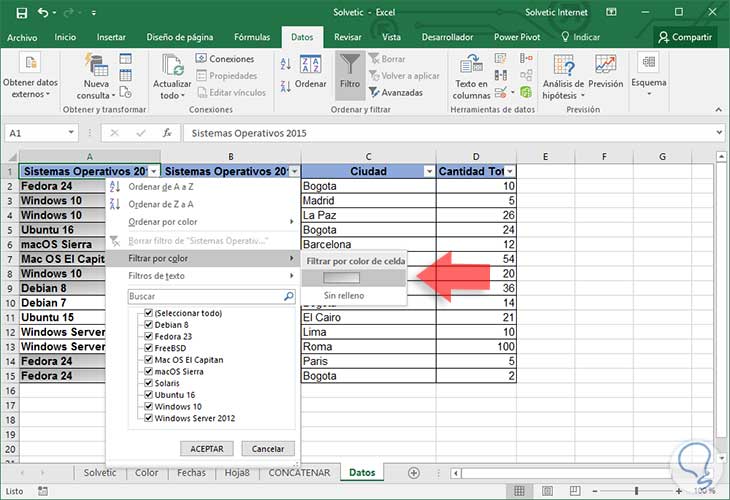
Task: Uncheck FreeBSD in filter list
Action: tap(149, 348)
